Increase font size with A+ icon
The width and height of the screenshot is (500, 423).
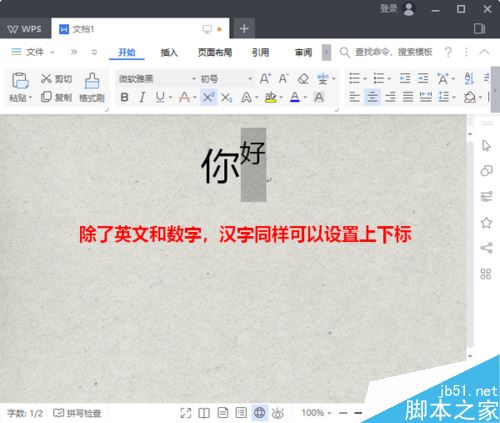point(265,79)
